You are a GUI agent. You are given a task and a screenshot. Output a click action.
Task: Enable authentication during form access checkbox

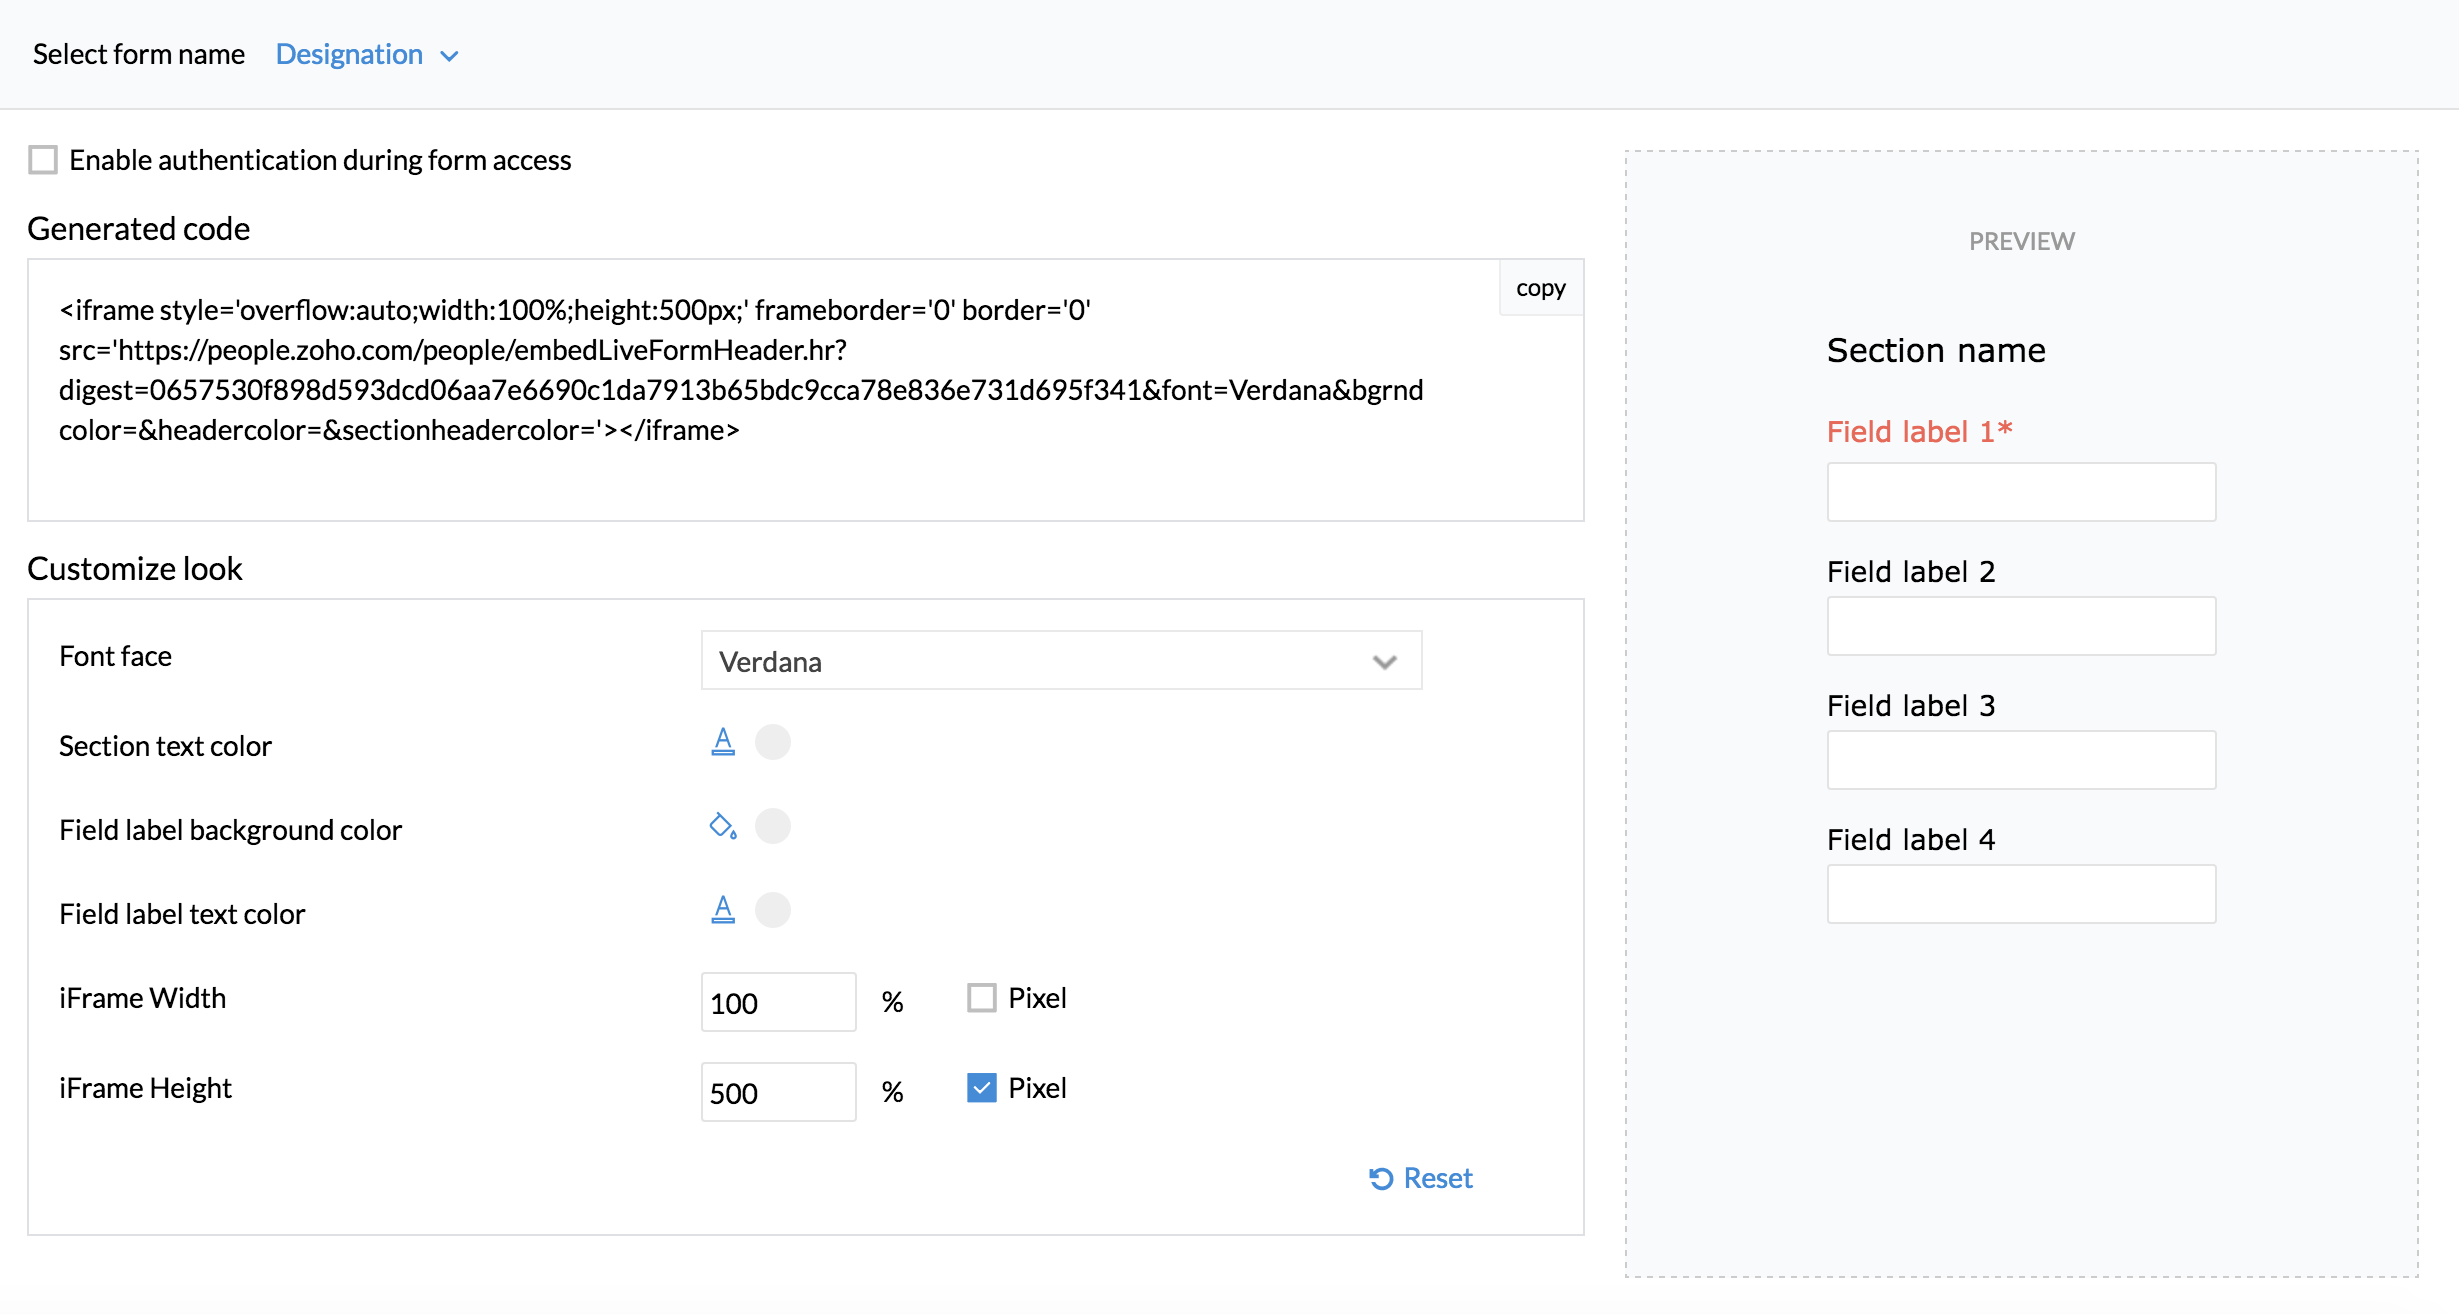tap(43, 160)
